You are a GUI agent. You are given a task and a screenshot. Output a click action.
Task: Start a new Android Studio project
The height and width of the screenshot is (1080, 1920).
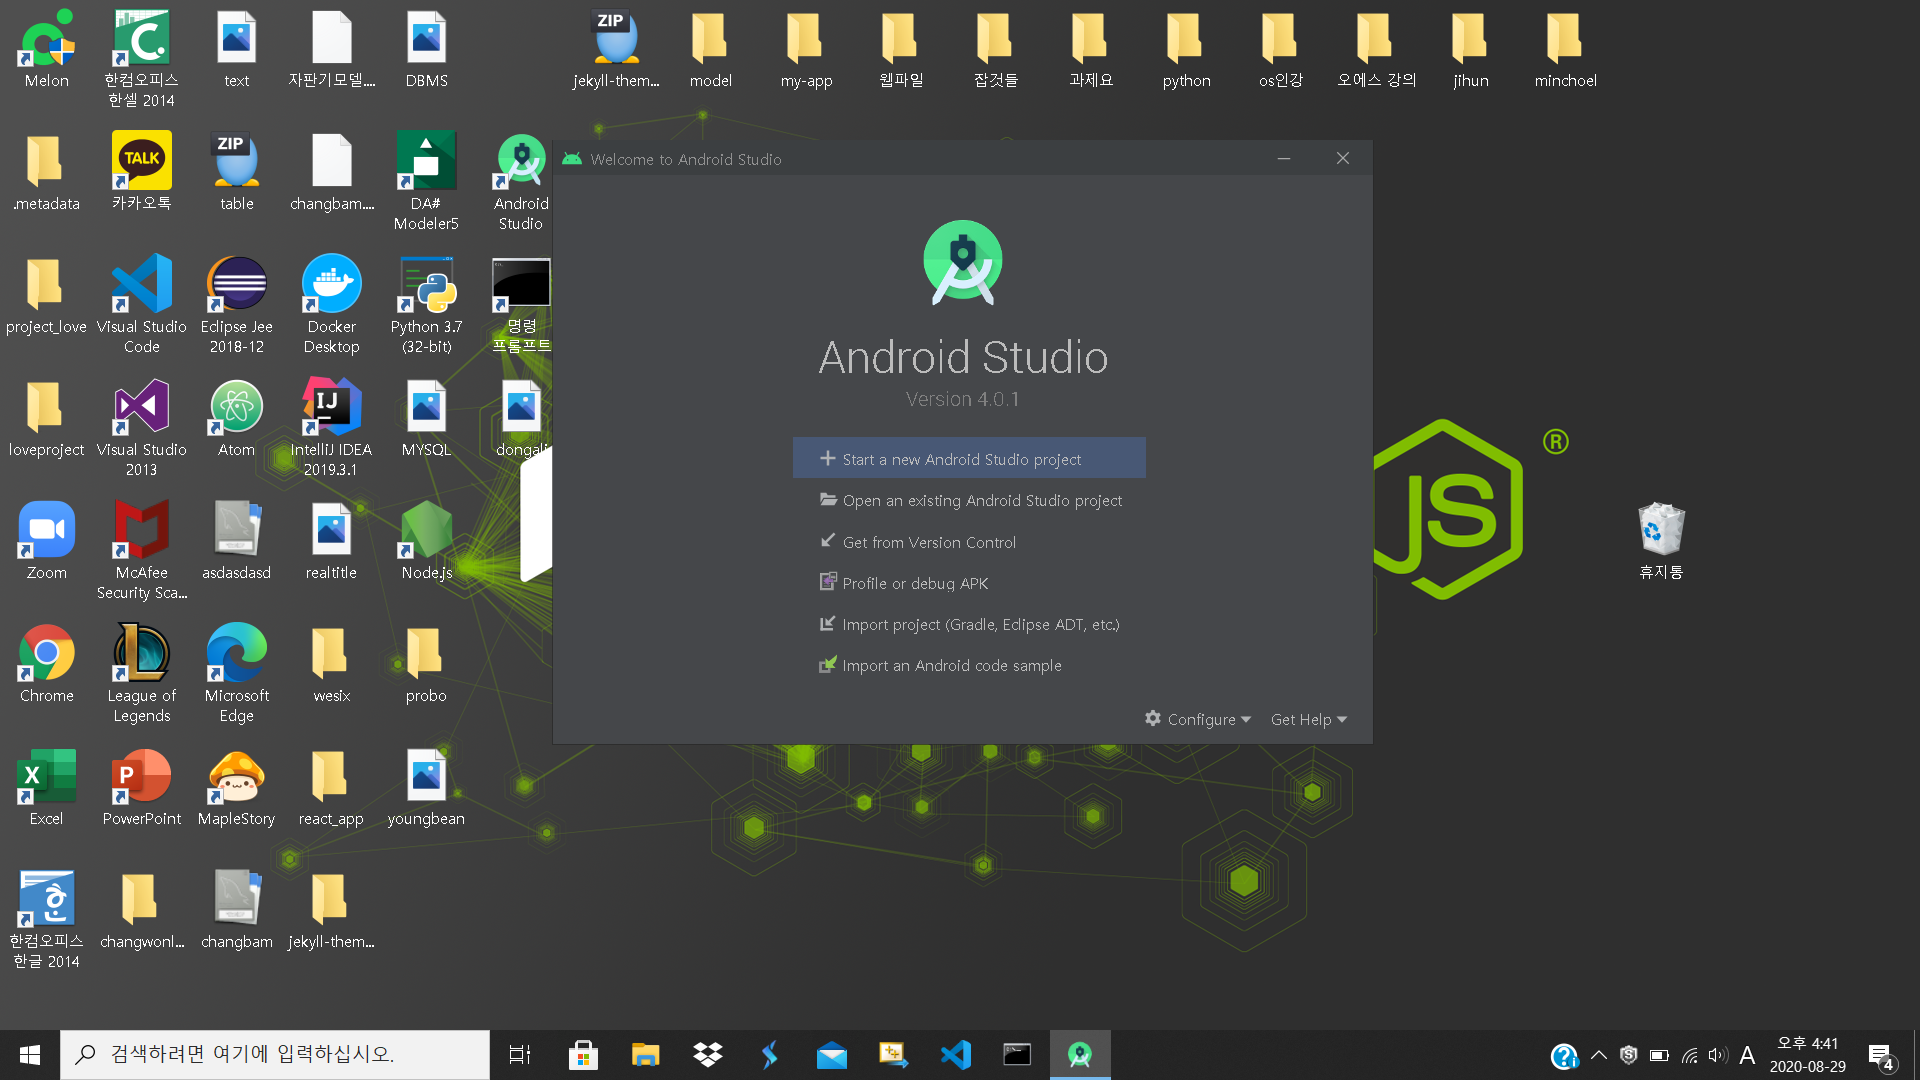[969, 459]
